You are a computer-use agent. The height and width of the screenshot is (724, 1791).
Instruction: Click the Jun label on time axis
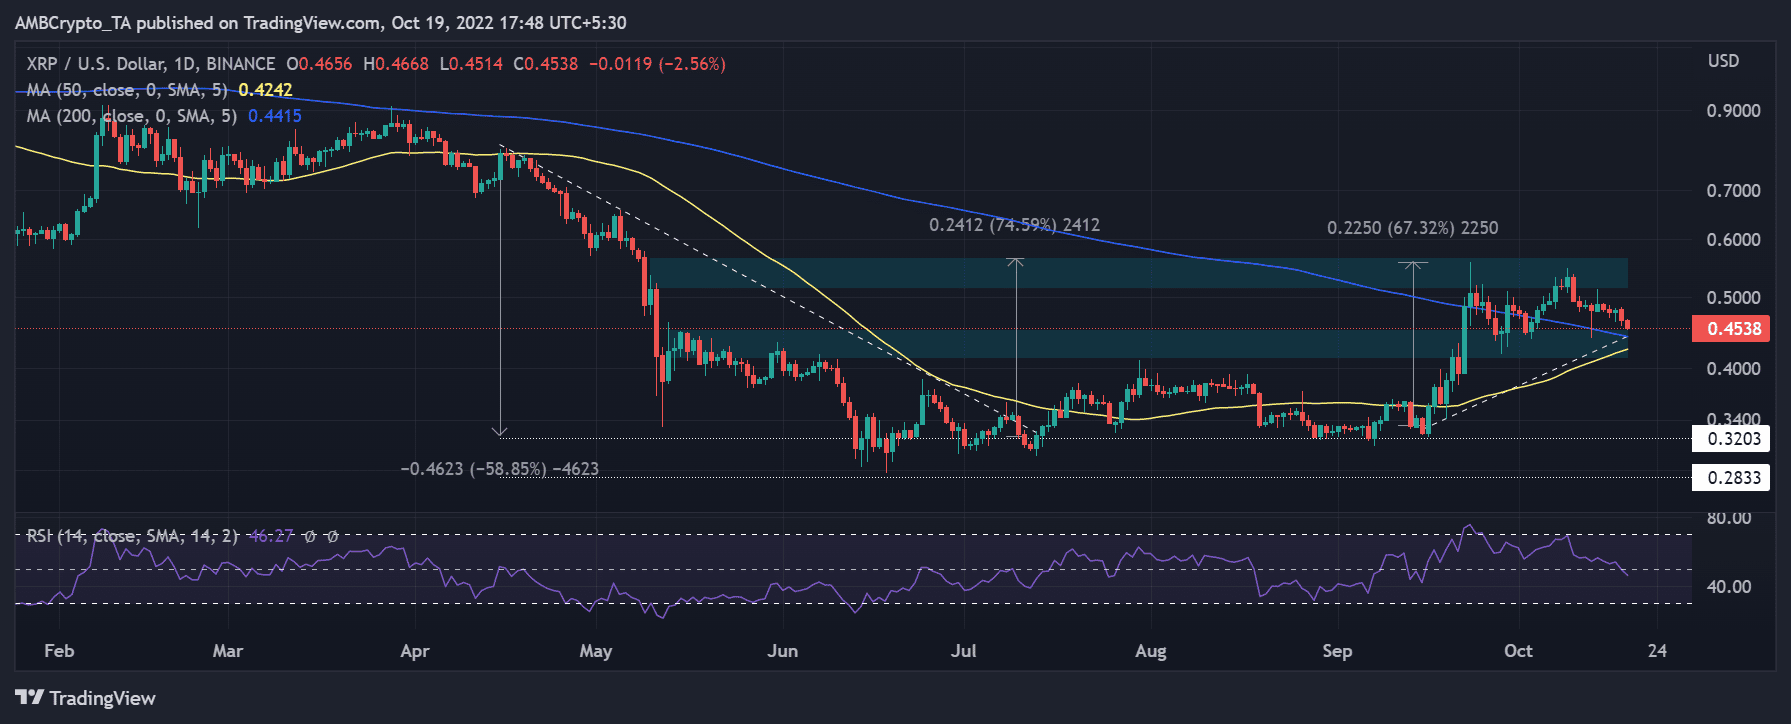(x=783, y=651)
